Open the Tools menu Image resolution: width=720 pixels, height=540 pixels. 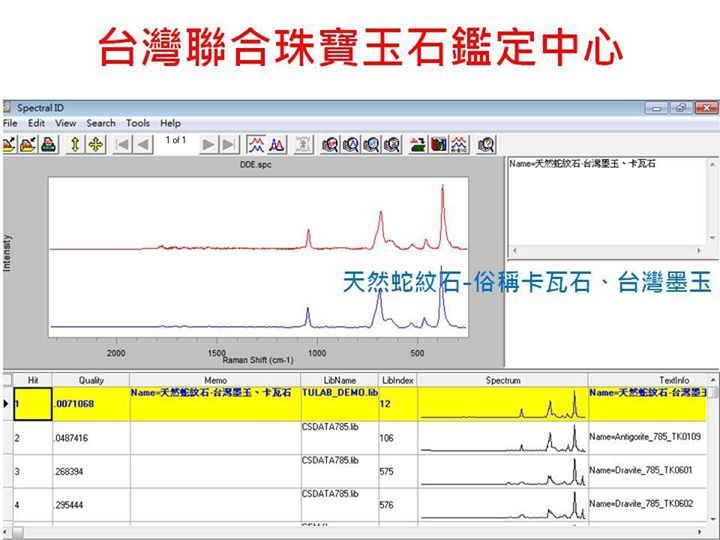(x=138, y=123)
